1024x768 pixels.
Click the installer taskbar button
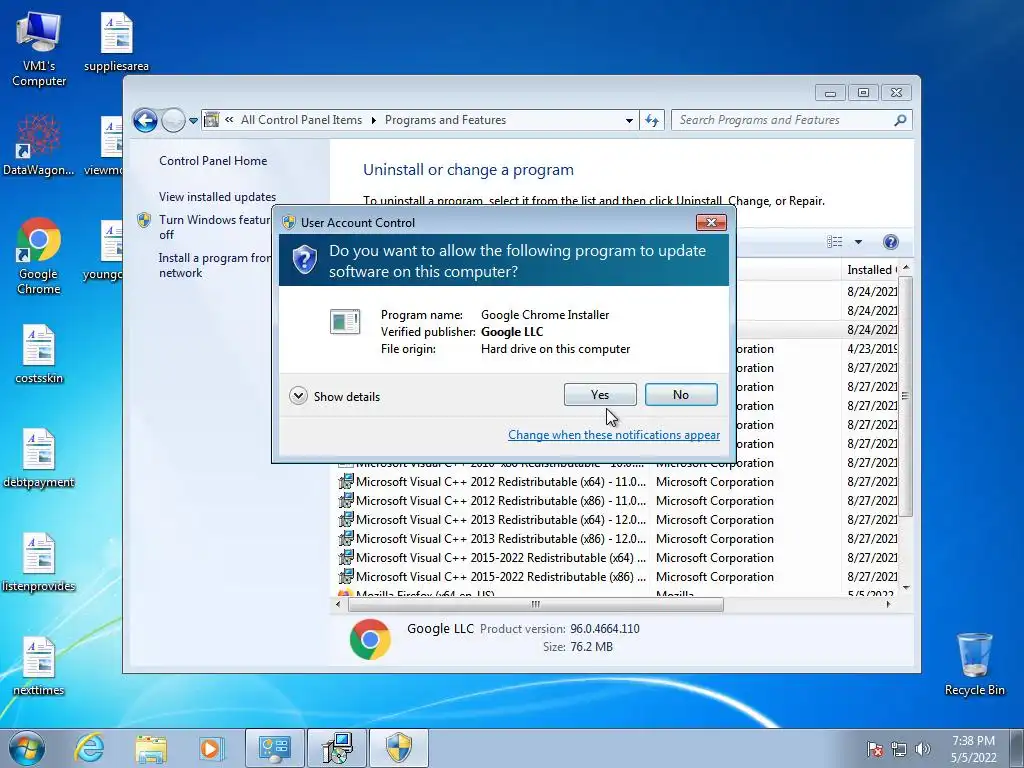tap(337, 748)
